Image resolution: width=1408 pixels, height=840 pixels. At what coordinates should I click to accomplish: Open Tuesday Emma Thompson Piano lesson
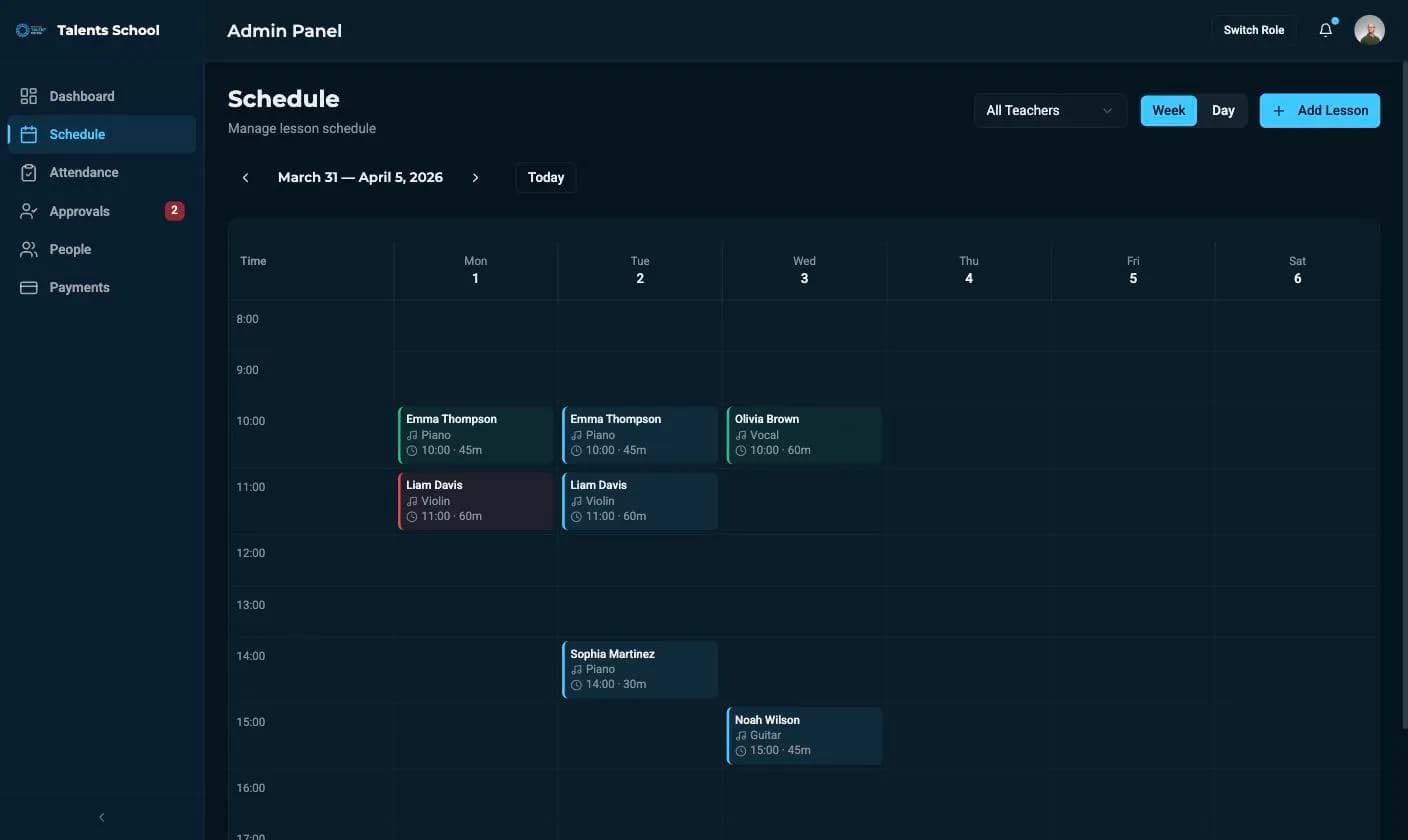pyautogui.click(x=640, y=435)
